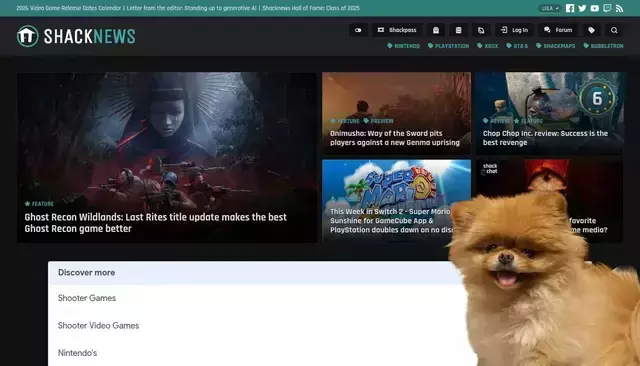Click the Discover more header

[x=87, y=273]
